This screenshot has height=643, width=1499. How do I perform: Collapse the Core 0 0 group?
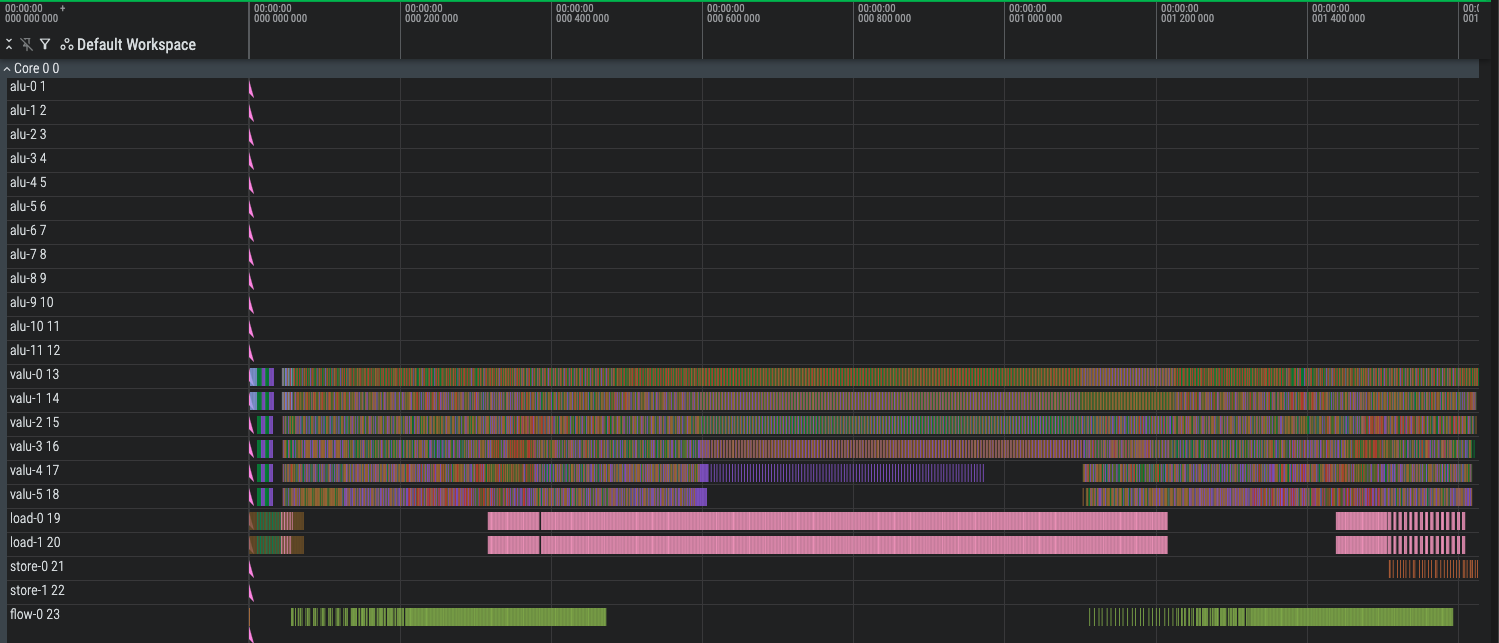point(8,68)
